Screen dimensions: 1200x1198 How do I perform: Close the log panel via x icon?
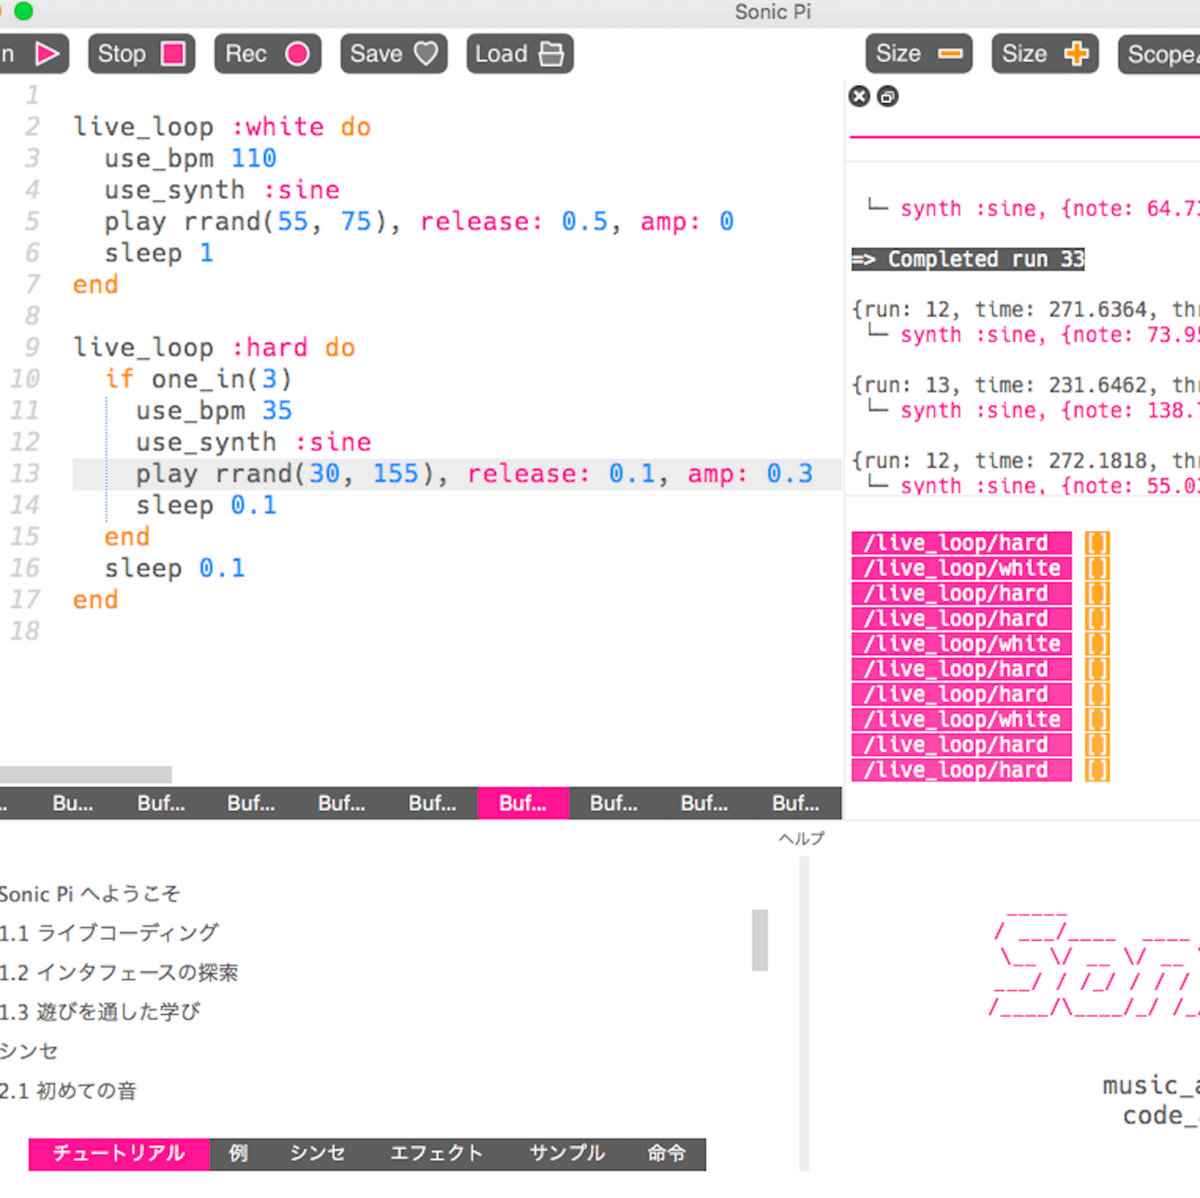(859, 96)
